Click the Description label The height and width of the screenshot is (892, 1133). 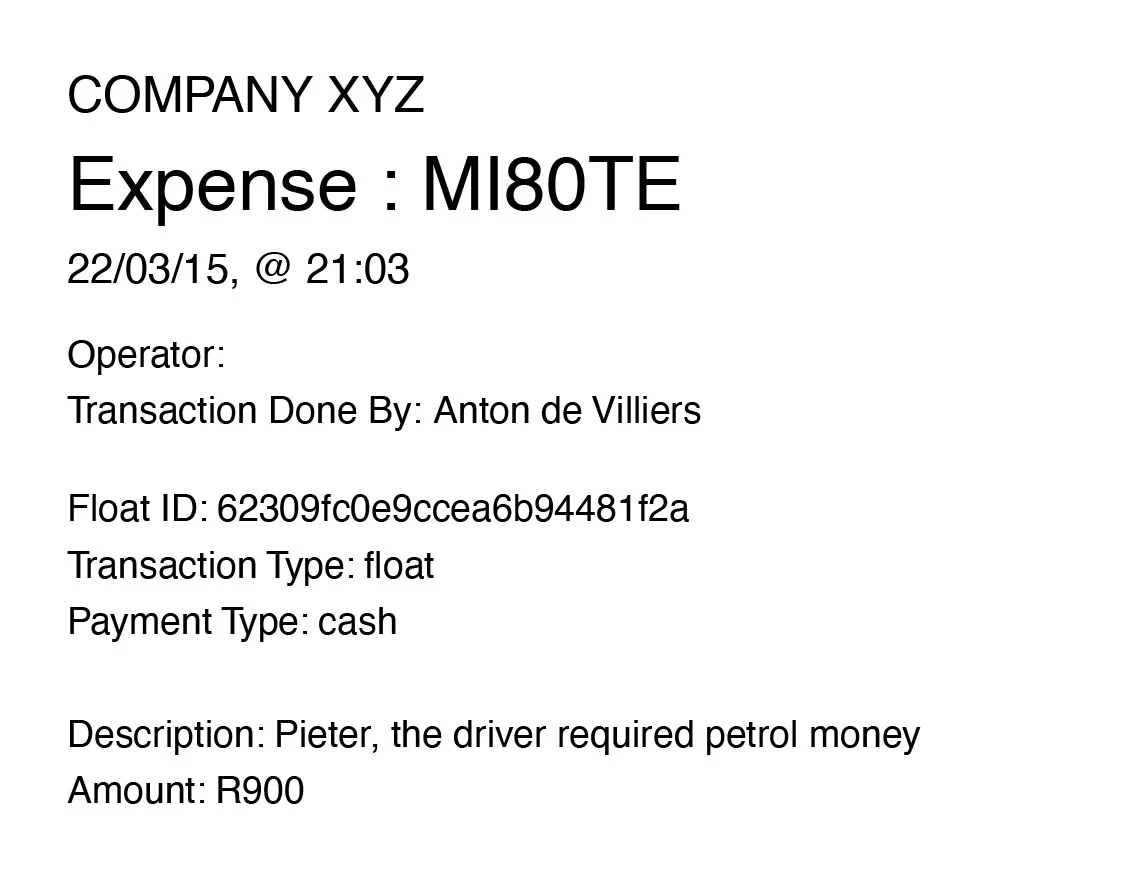coord(166,735)
